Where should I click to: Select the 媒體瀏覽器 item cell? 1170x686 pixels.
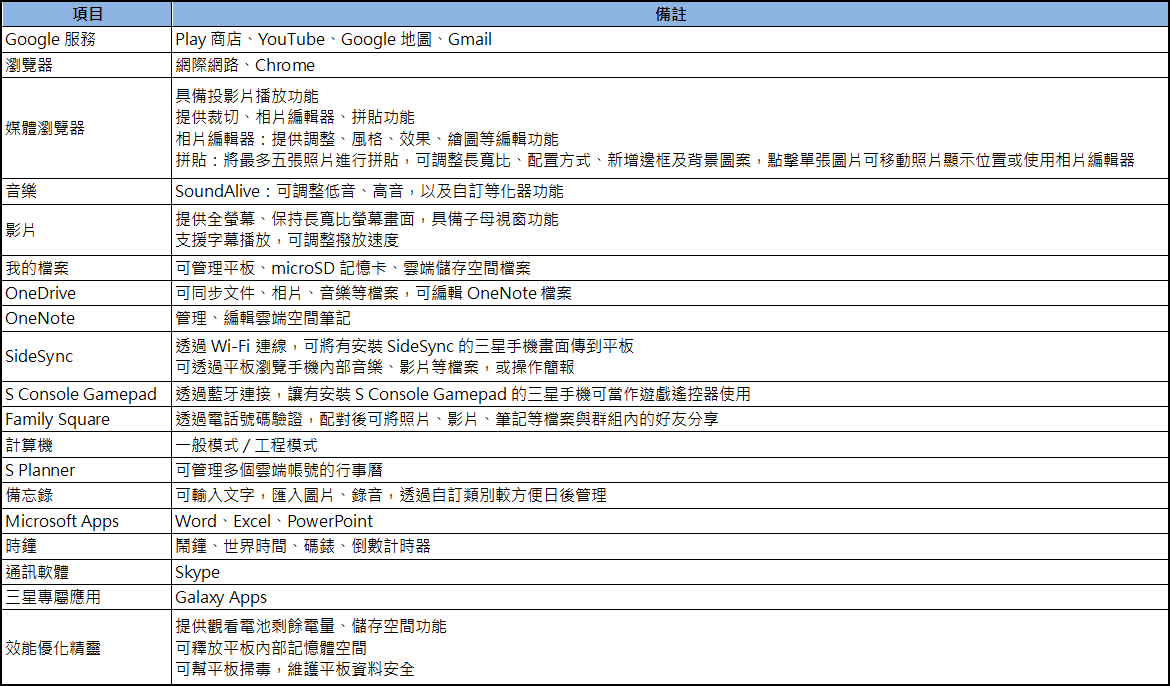pos(87,128)
